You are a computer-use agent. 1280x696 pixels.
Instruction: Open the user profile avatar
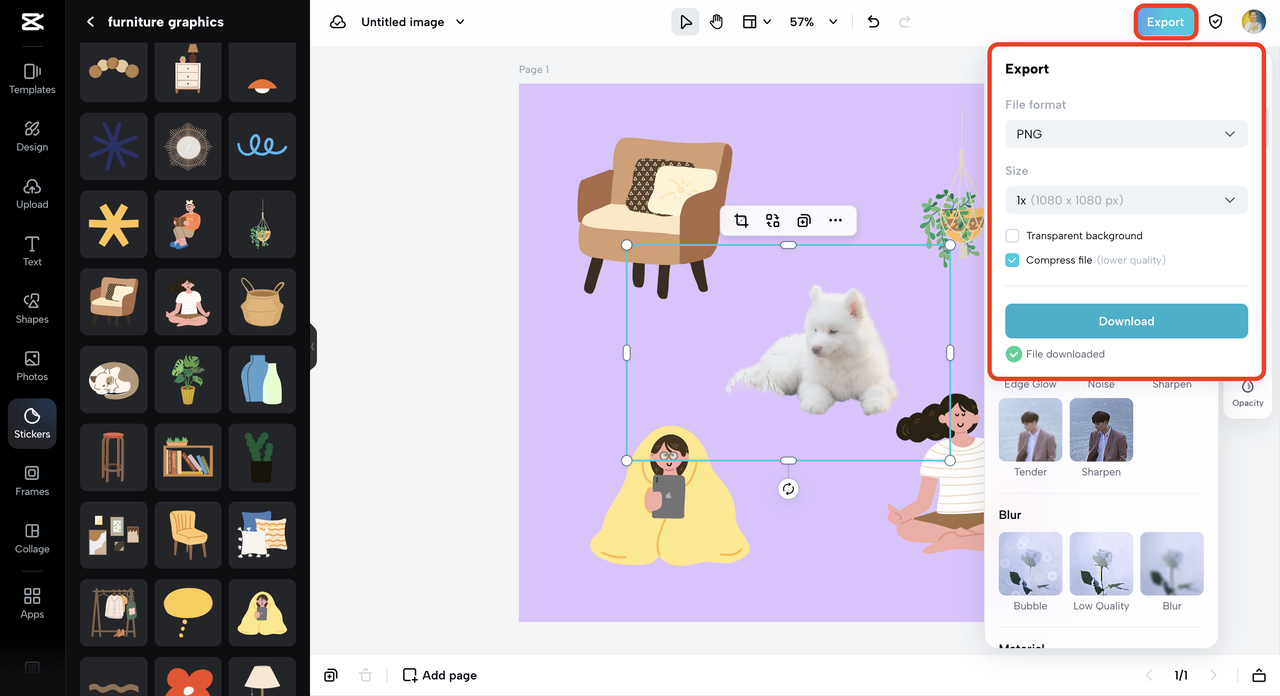[1253, 22]
